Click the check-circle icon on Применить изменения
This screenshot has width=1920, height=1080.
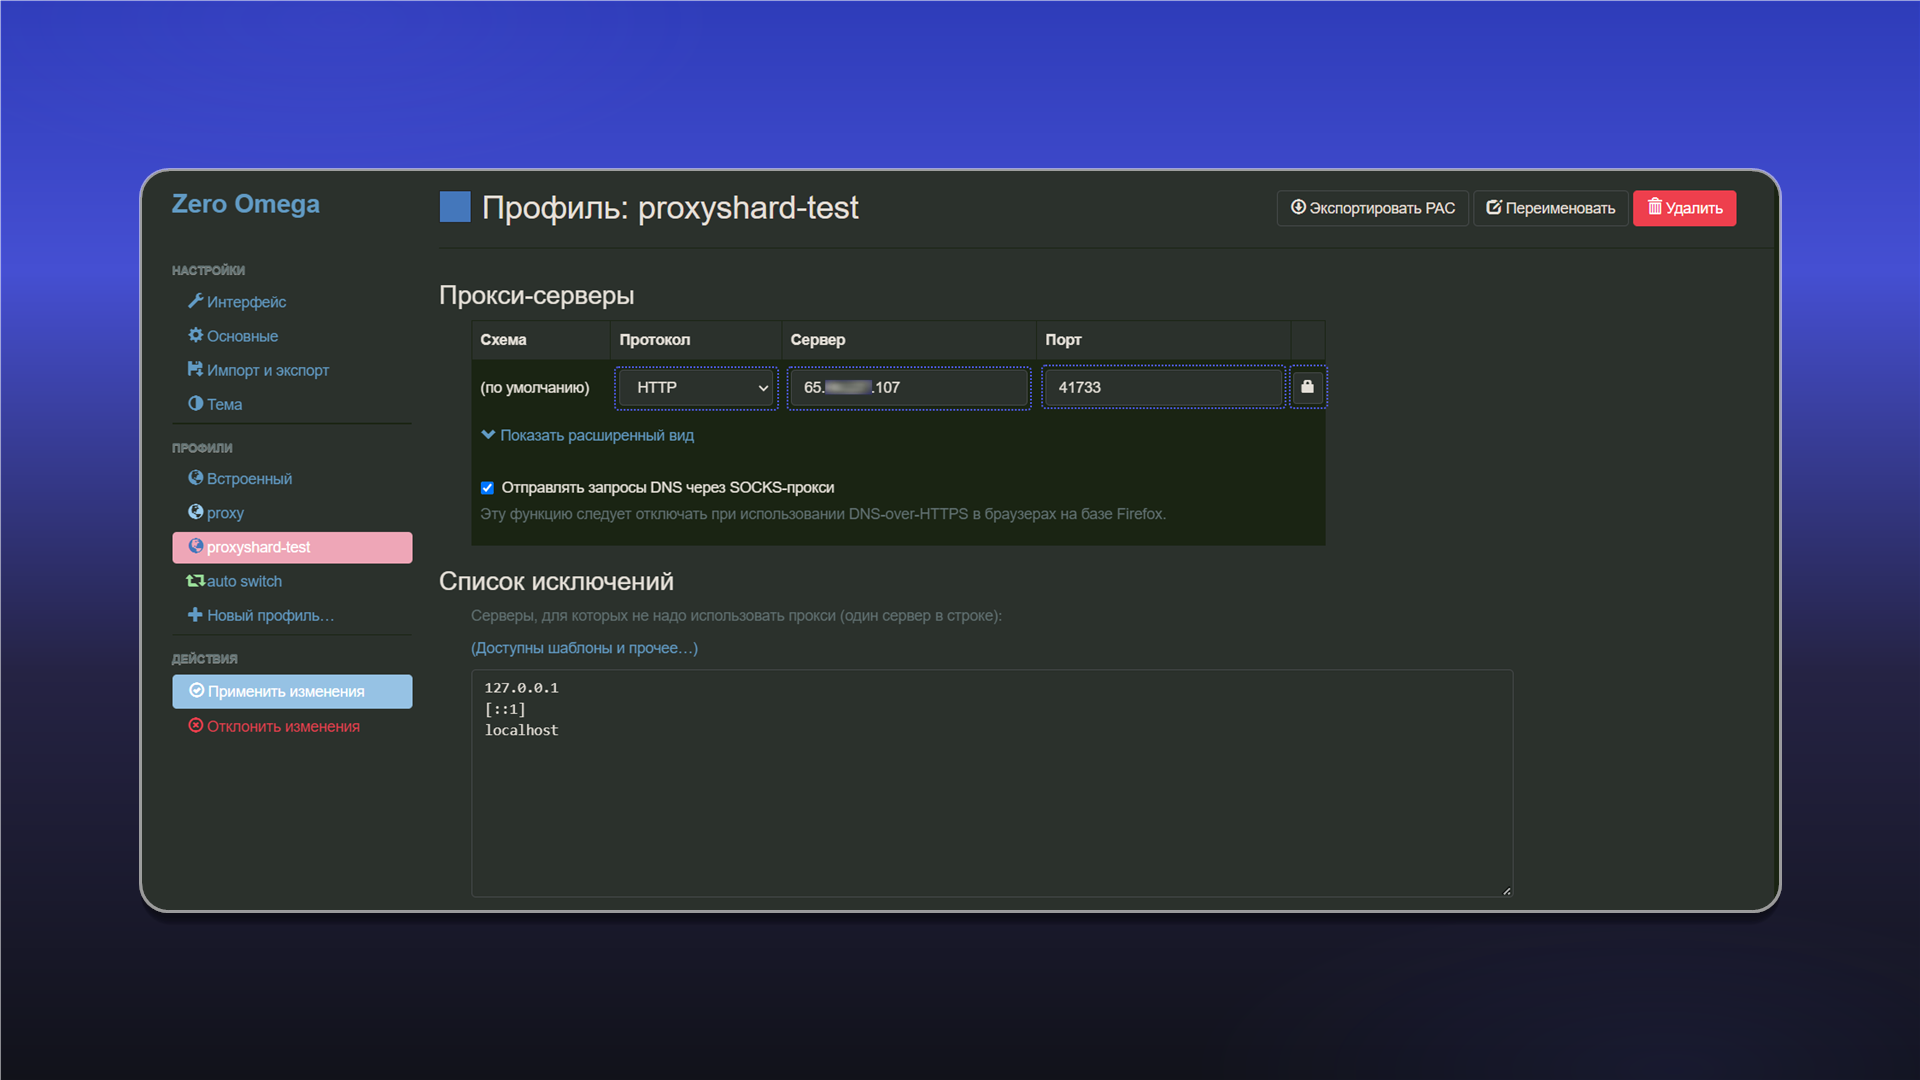197,690
